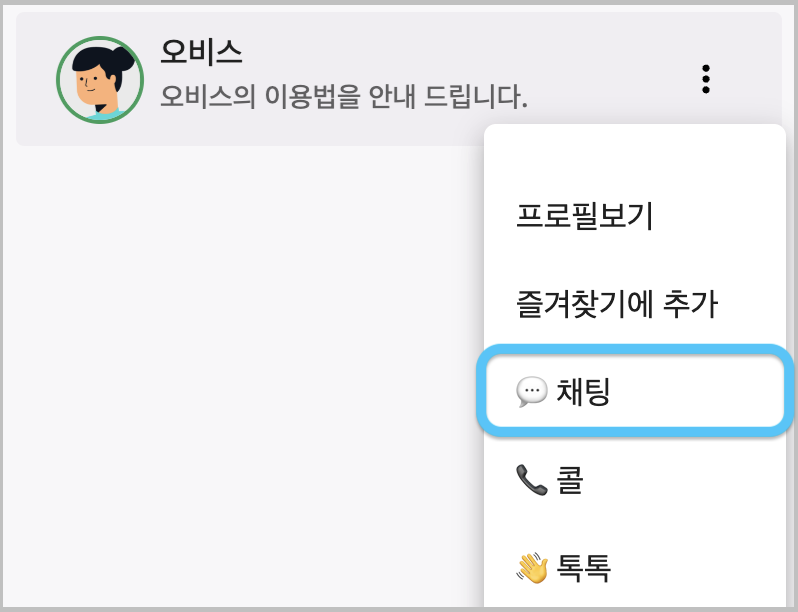This screenshot has height=612, width=798.
Task: Click the telephone receiver icon
Action: coord(531,480)
